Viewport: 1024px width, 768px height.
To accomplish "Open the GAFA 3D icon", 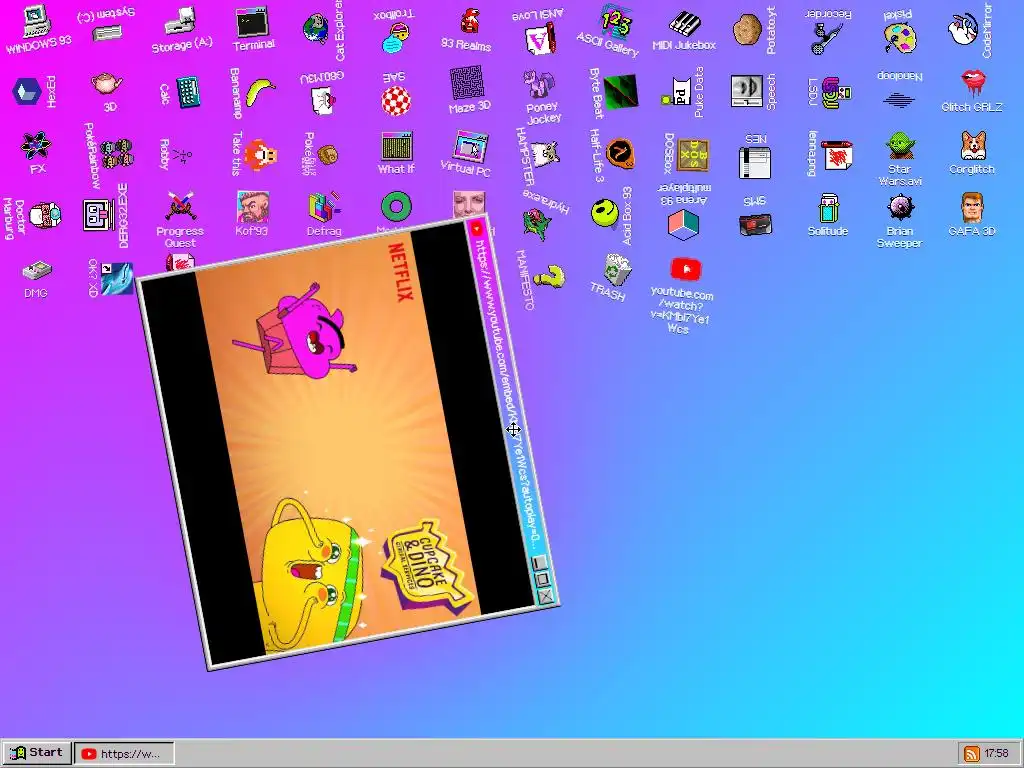I will pos(972,208).
